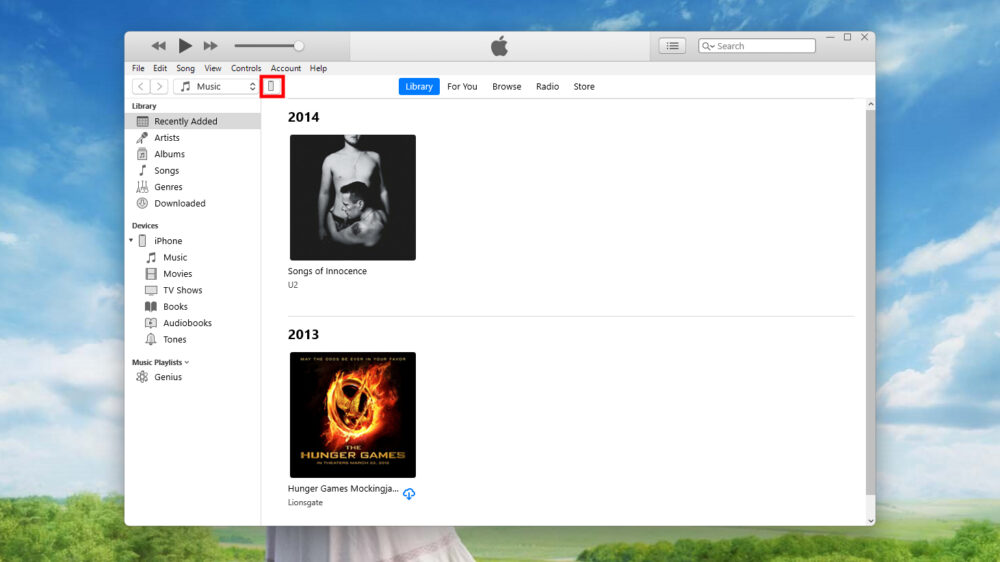Click the vertical scrollbar thumb
This screenshot has height=562, width=1000.
coord(871,302)
